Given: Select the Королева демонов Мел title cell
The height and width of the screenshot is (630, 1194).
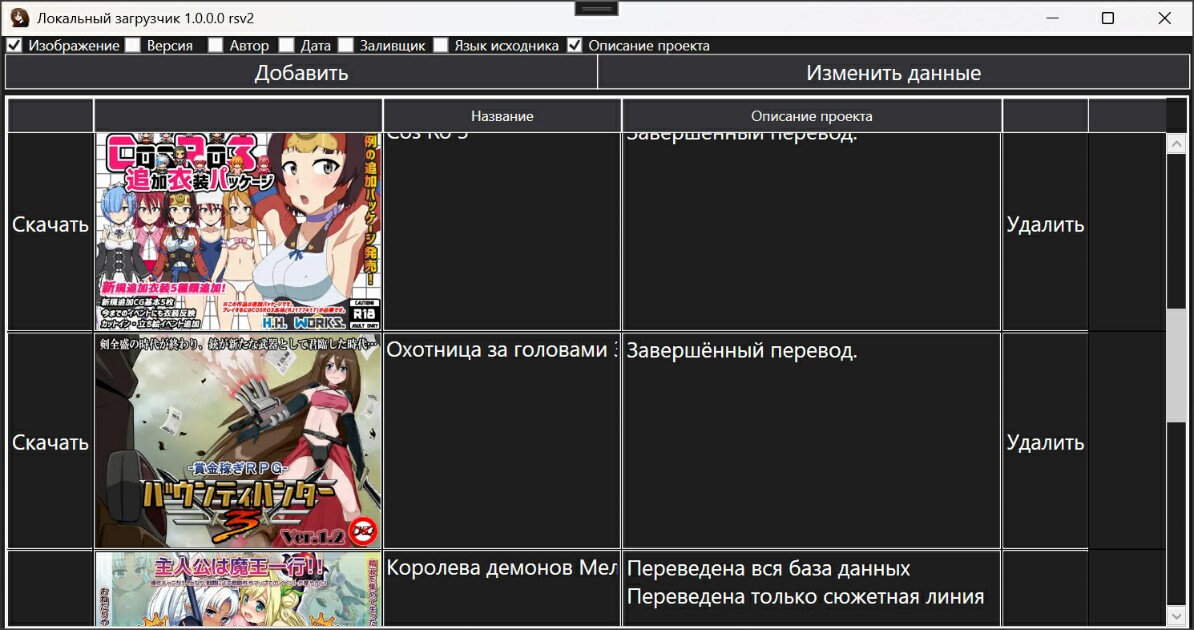Looking at the screenshot, I should point(502,589).
